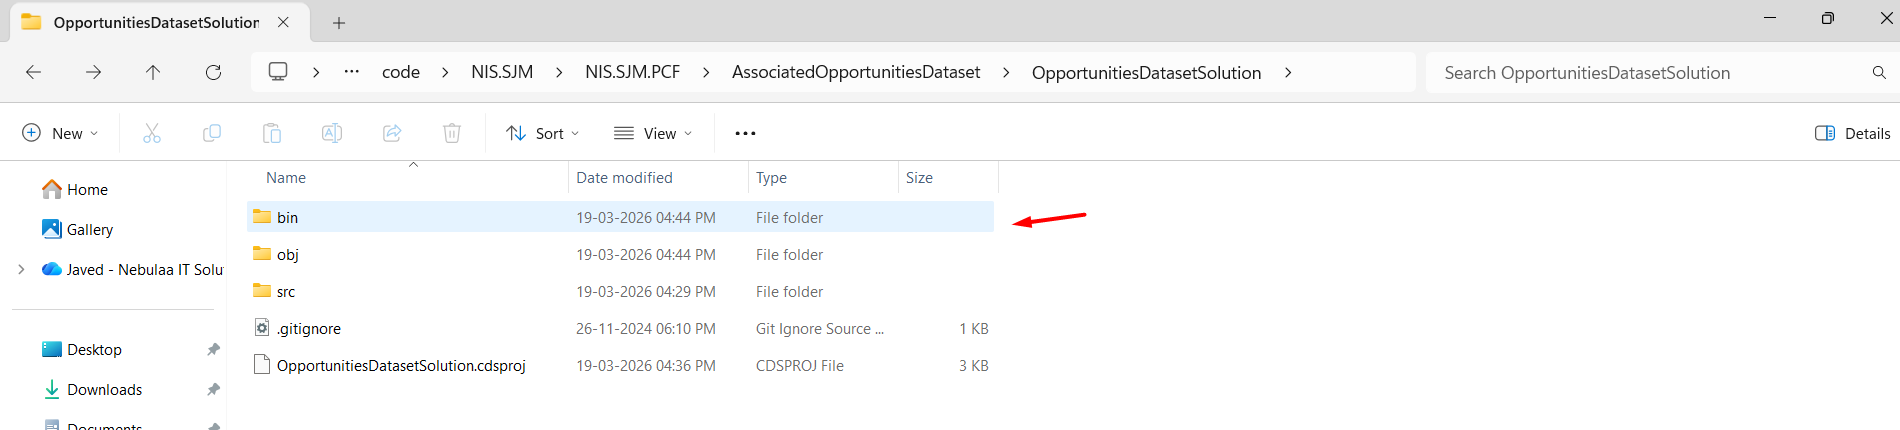Open the View dropdown menu

click(653, 133)
